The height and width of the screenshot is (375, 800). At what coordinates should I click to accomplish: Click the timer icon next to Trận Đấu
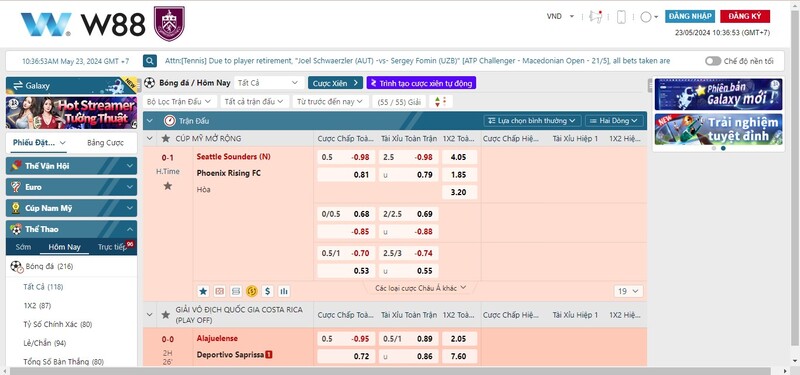169,121
